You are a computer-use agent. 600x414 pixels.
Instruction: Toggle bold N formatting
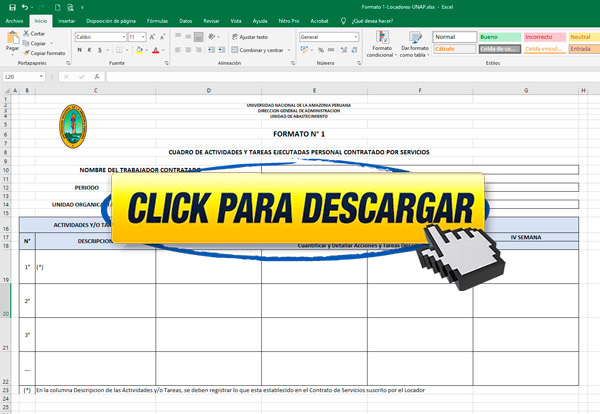78,49
